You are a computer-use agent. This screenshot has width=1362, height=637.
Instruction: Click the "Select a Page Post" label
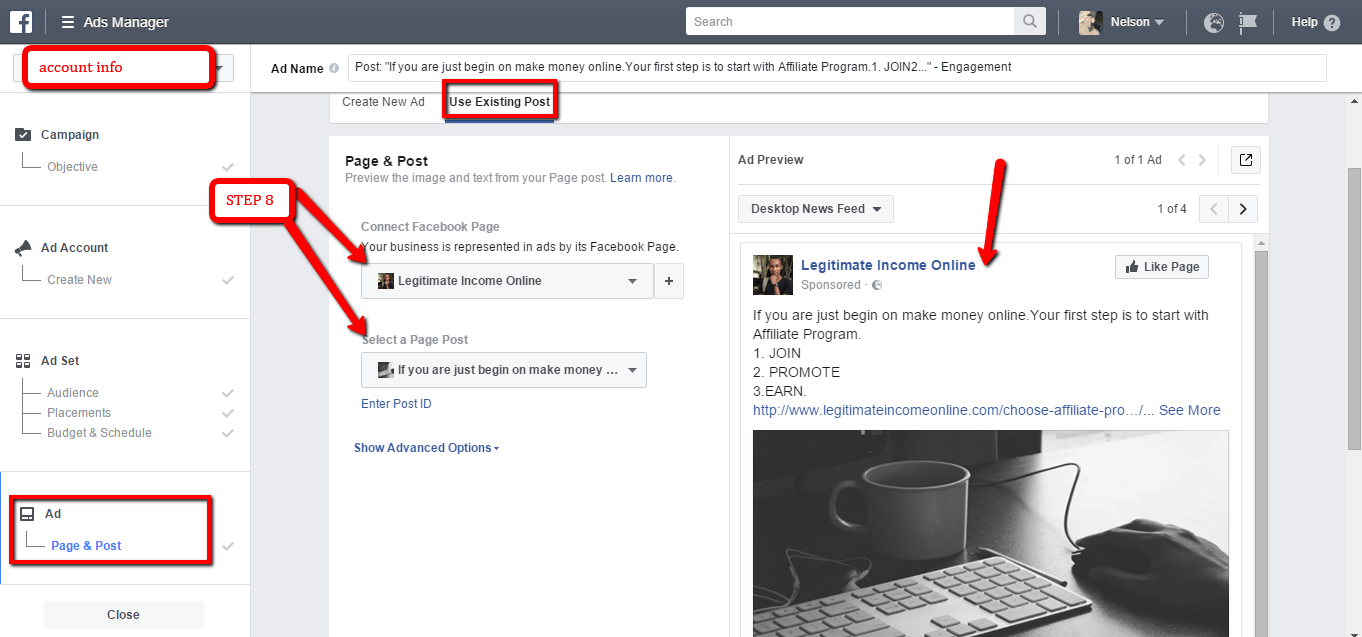(415, 340)
